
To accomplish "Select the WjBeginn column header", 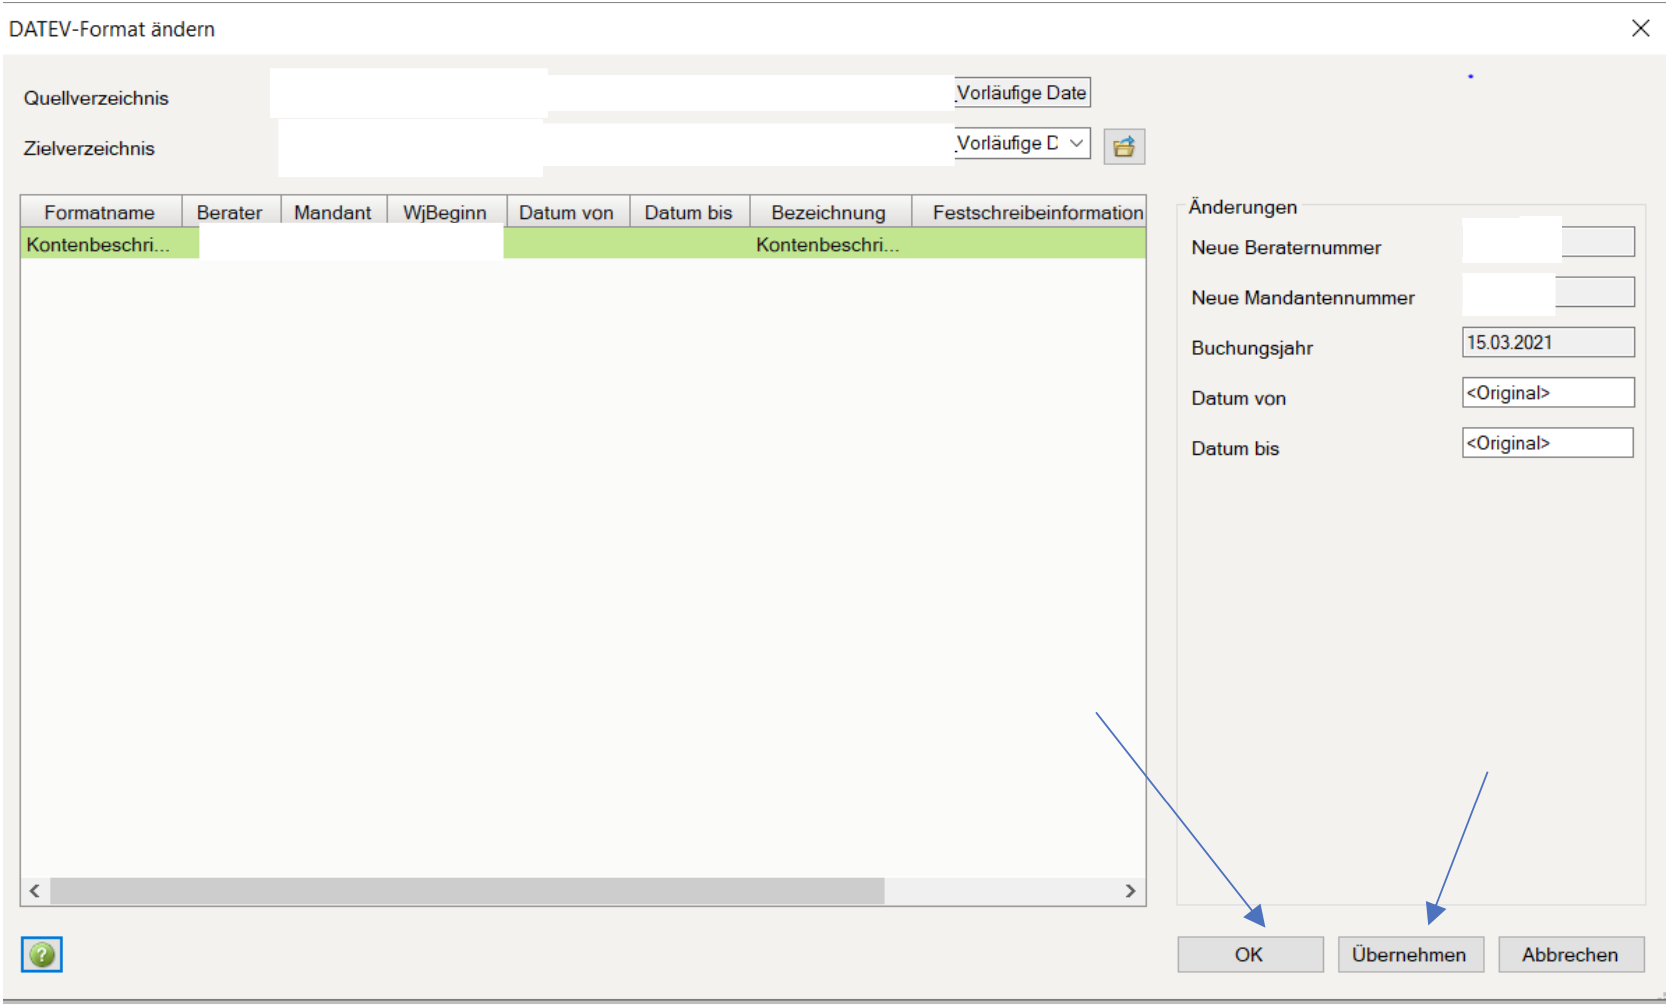I will (x=445, y=212).
